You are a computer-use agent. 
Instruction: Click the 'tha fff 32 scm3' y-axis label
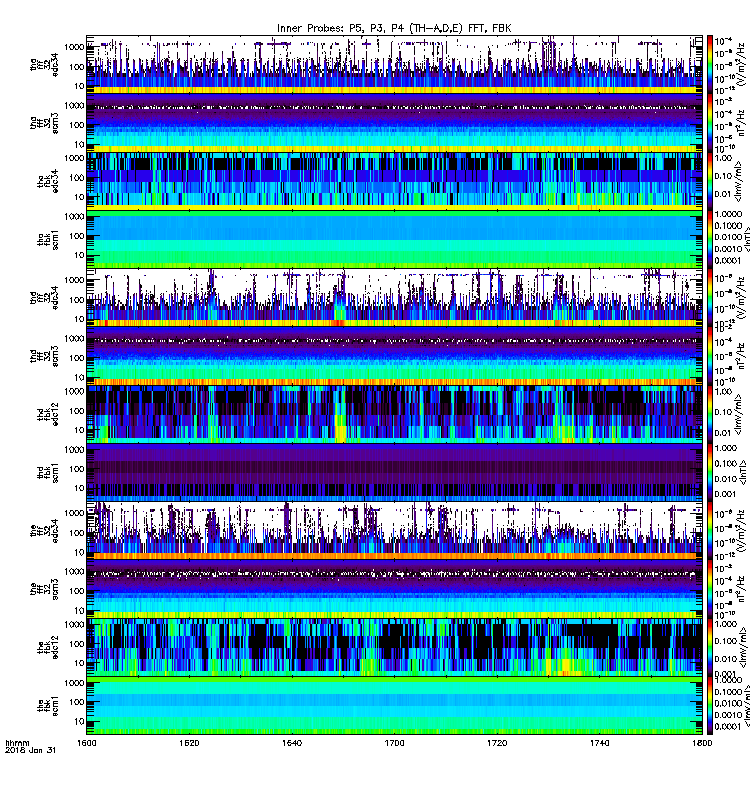point(44,123)
